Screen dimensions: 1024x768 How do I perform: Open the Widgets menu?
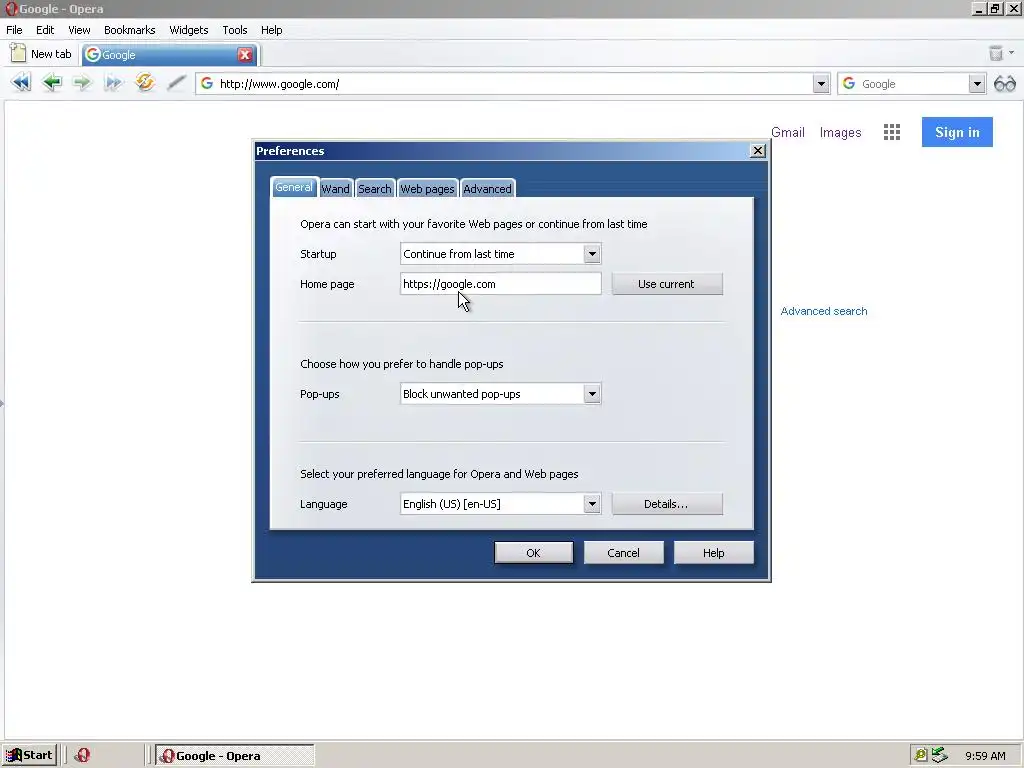click(189, 30)
